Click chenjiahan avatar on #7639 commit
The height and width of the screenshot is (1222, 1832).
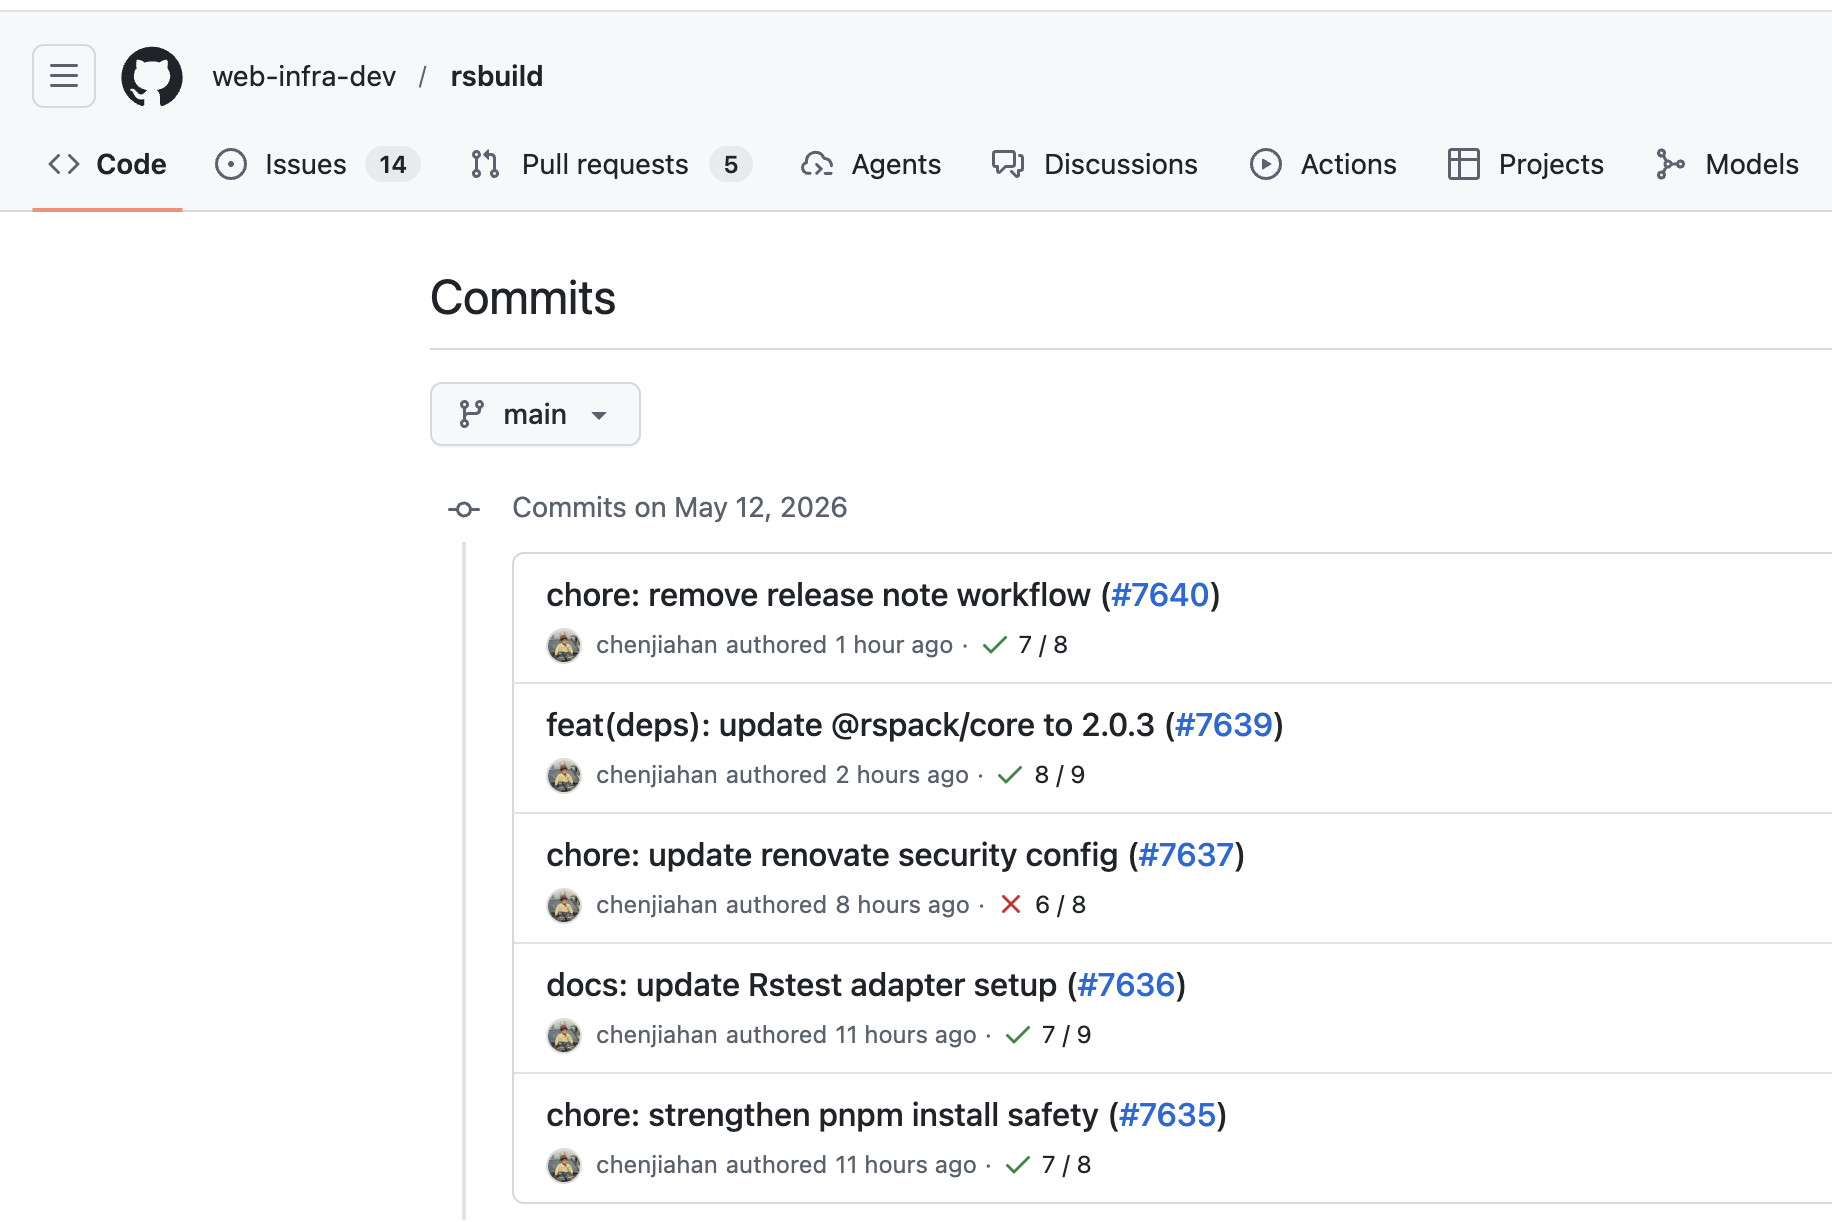pyautogui.click(x=564, y=775)
